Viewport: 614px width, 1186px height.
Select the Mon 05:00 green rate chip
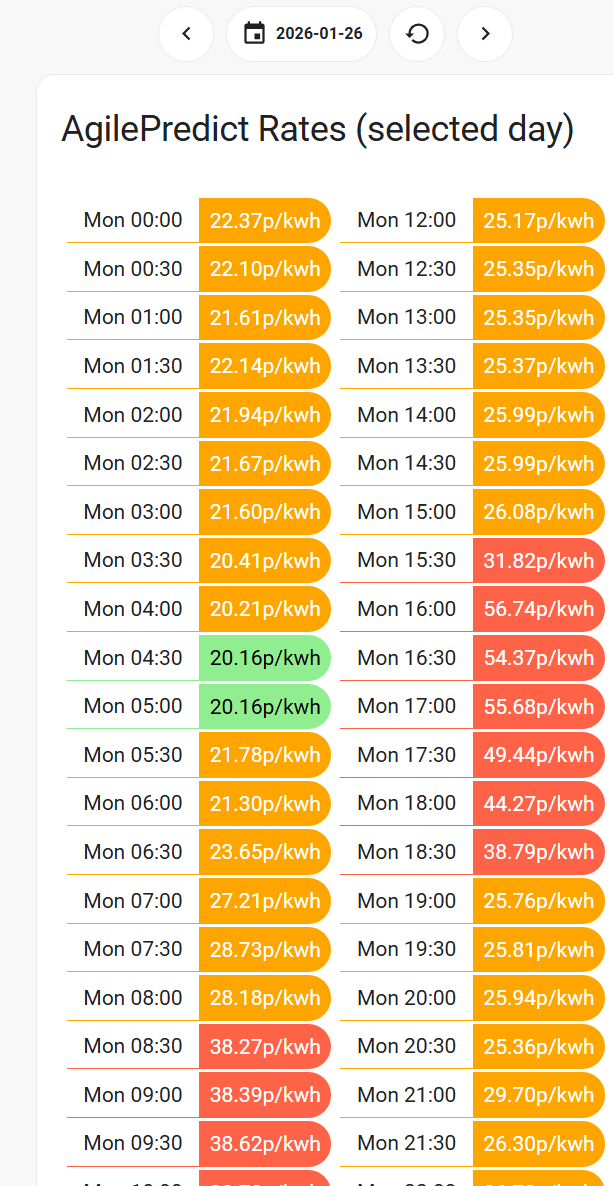[265, 706]
